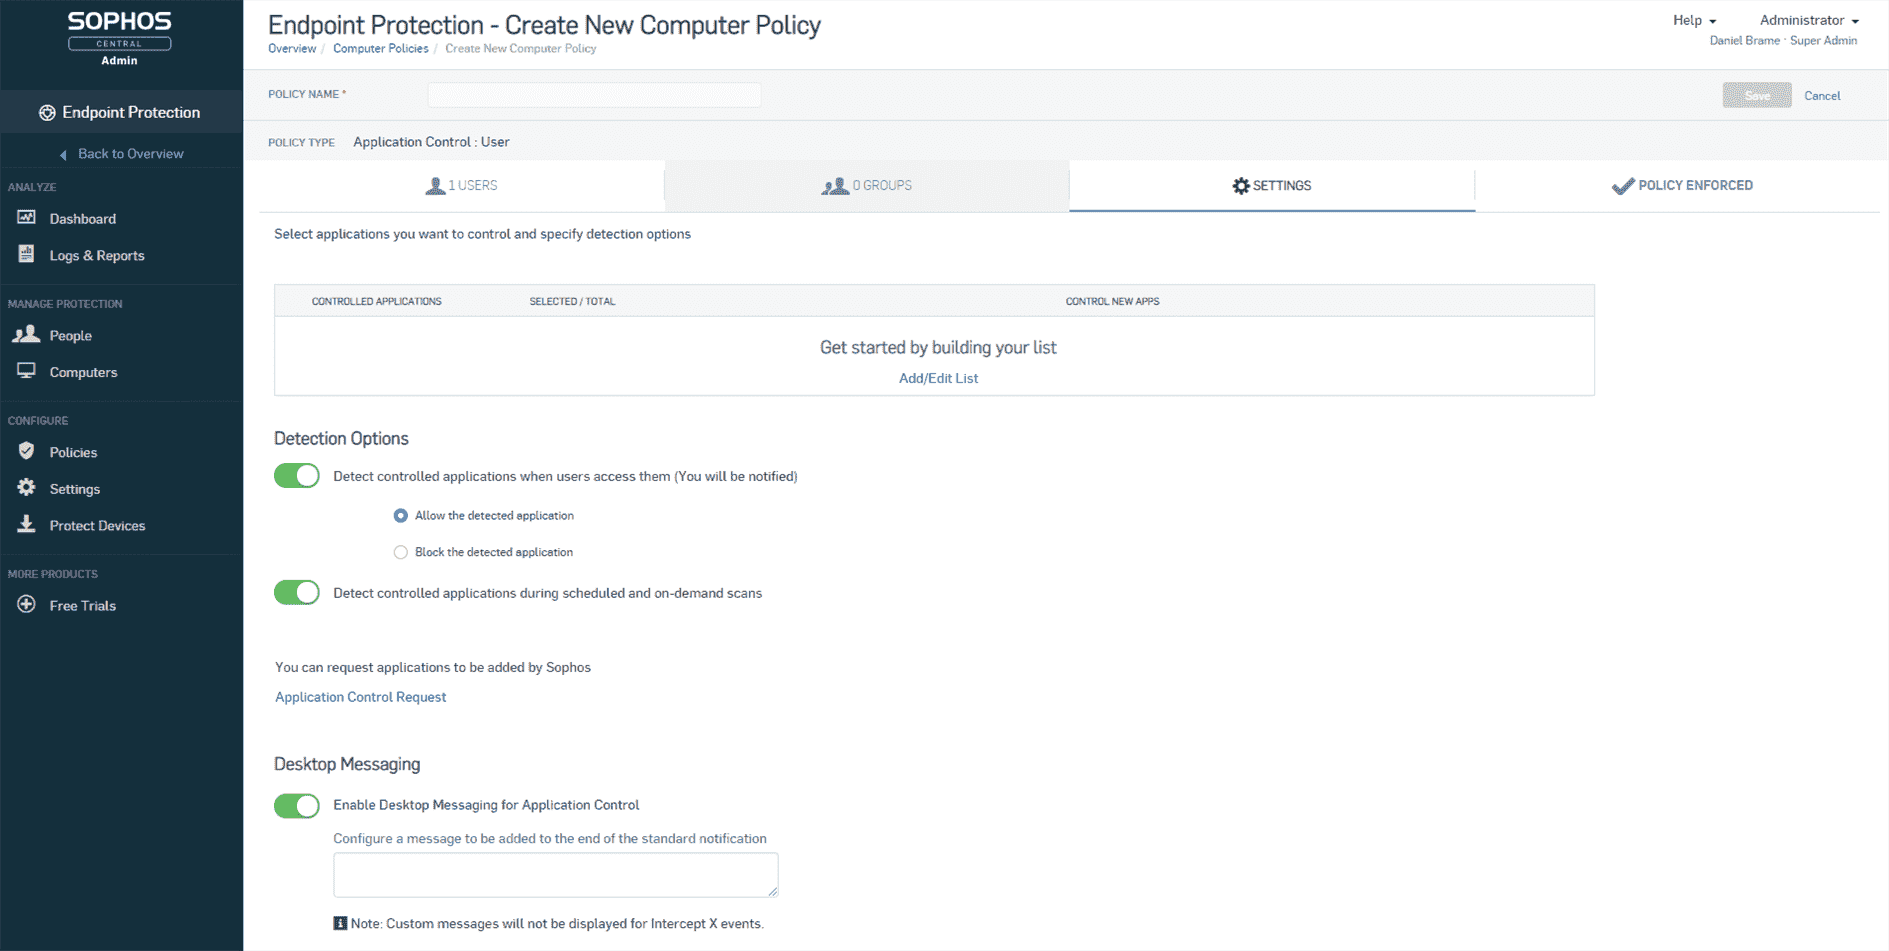Click the Selected / Total column header
Screen dimensions: 1889x951
click(x=572, y=301)
